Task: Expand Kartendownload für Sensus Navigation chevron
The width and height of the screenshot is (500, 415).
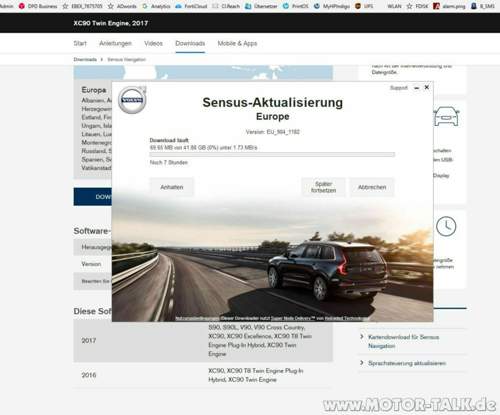Action: pyautogui.click(x=362, y=337)
